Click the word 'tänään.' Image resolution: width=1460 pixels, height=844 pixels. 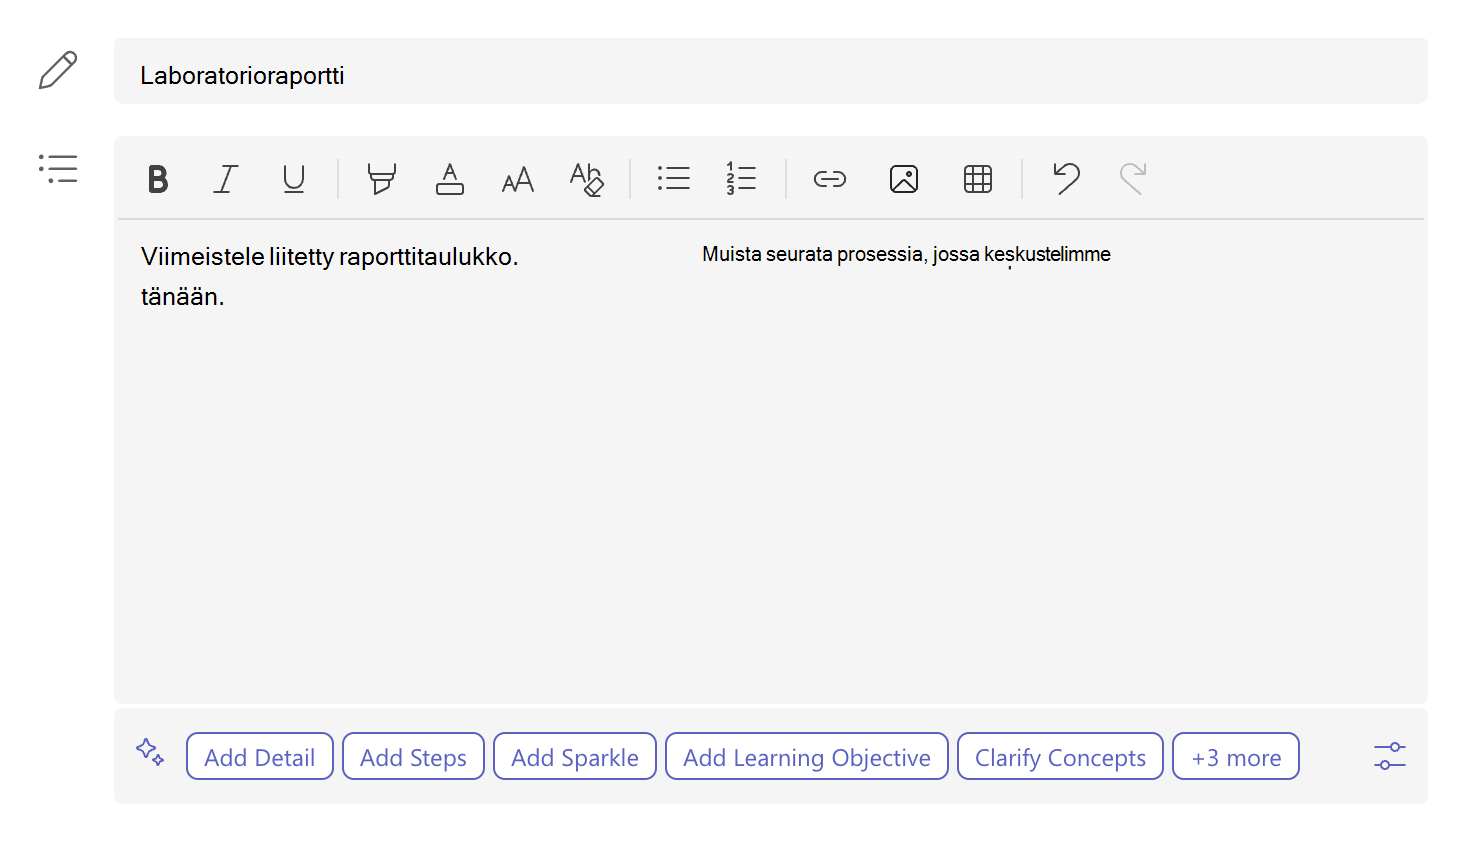point(182,297)
